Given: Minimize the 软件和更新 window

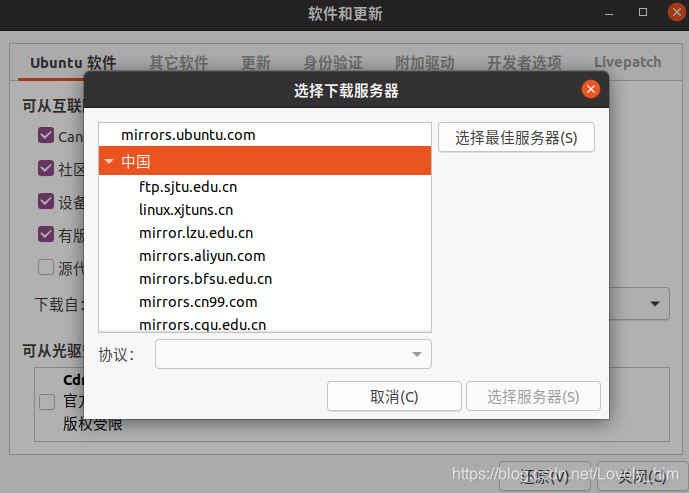Looking at the screenshot, I should click(609, 14).
